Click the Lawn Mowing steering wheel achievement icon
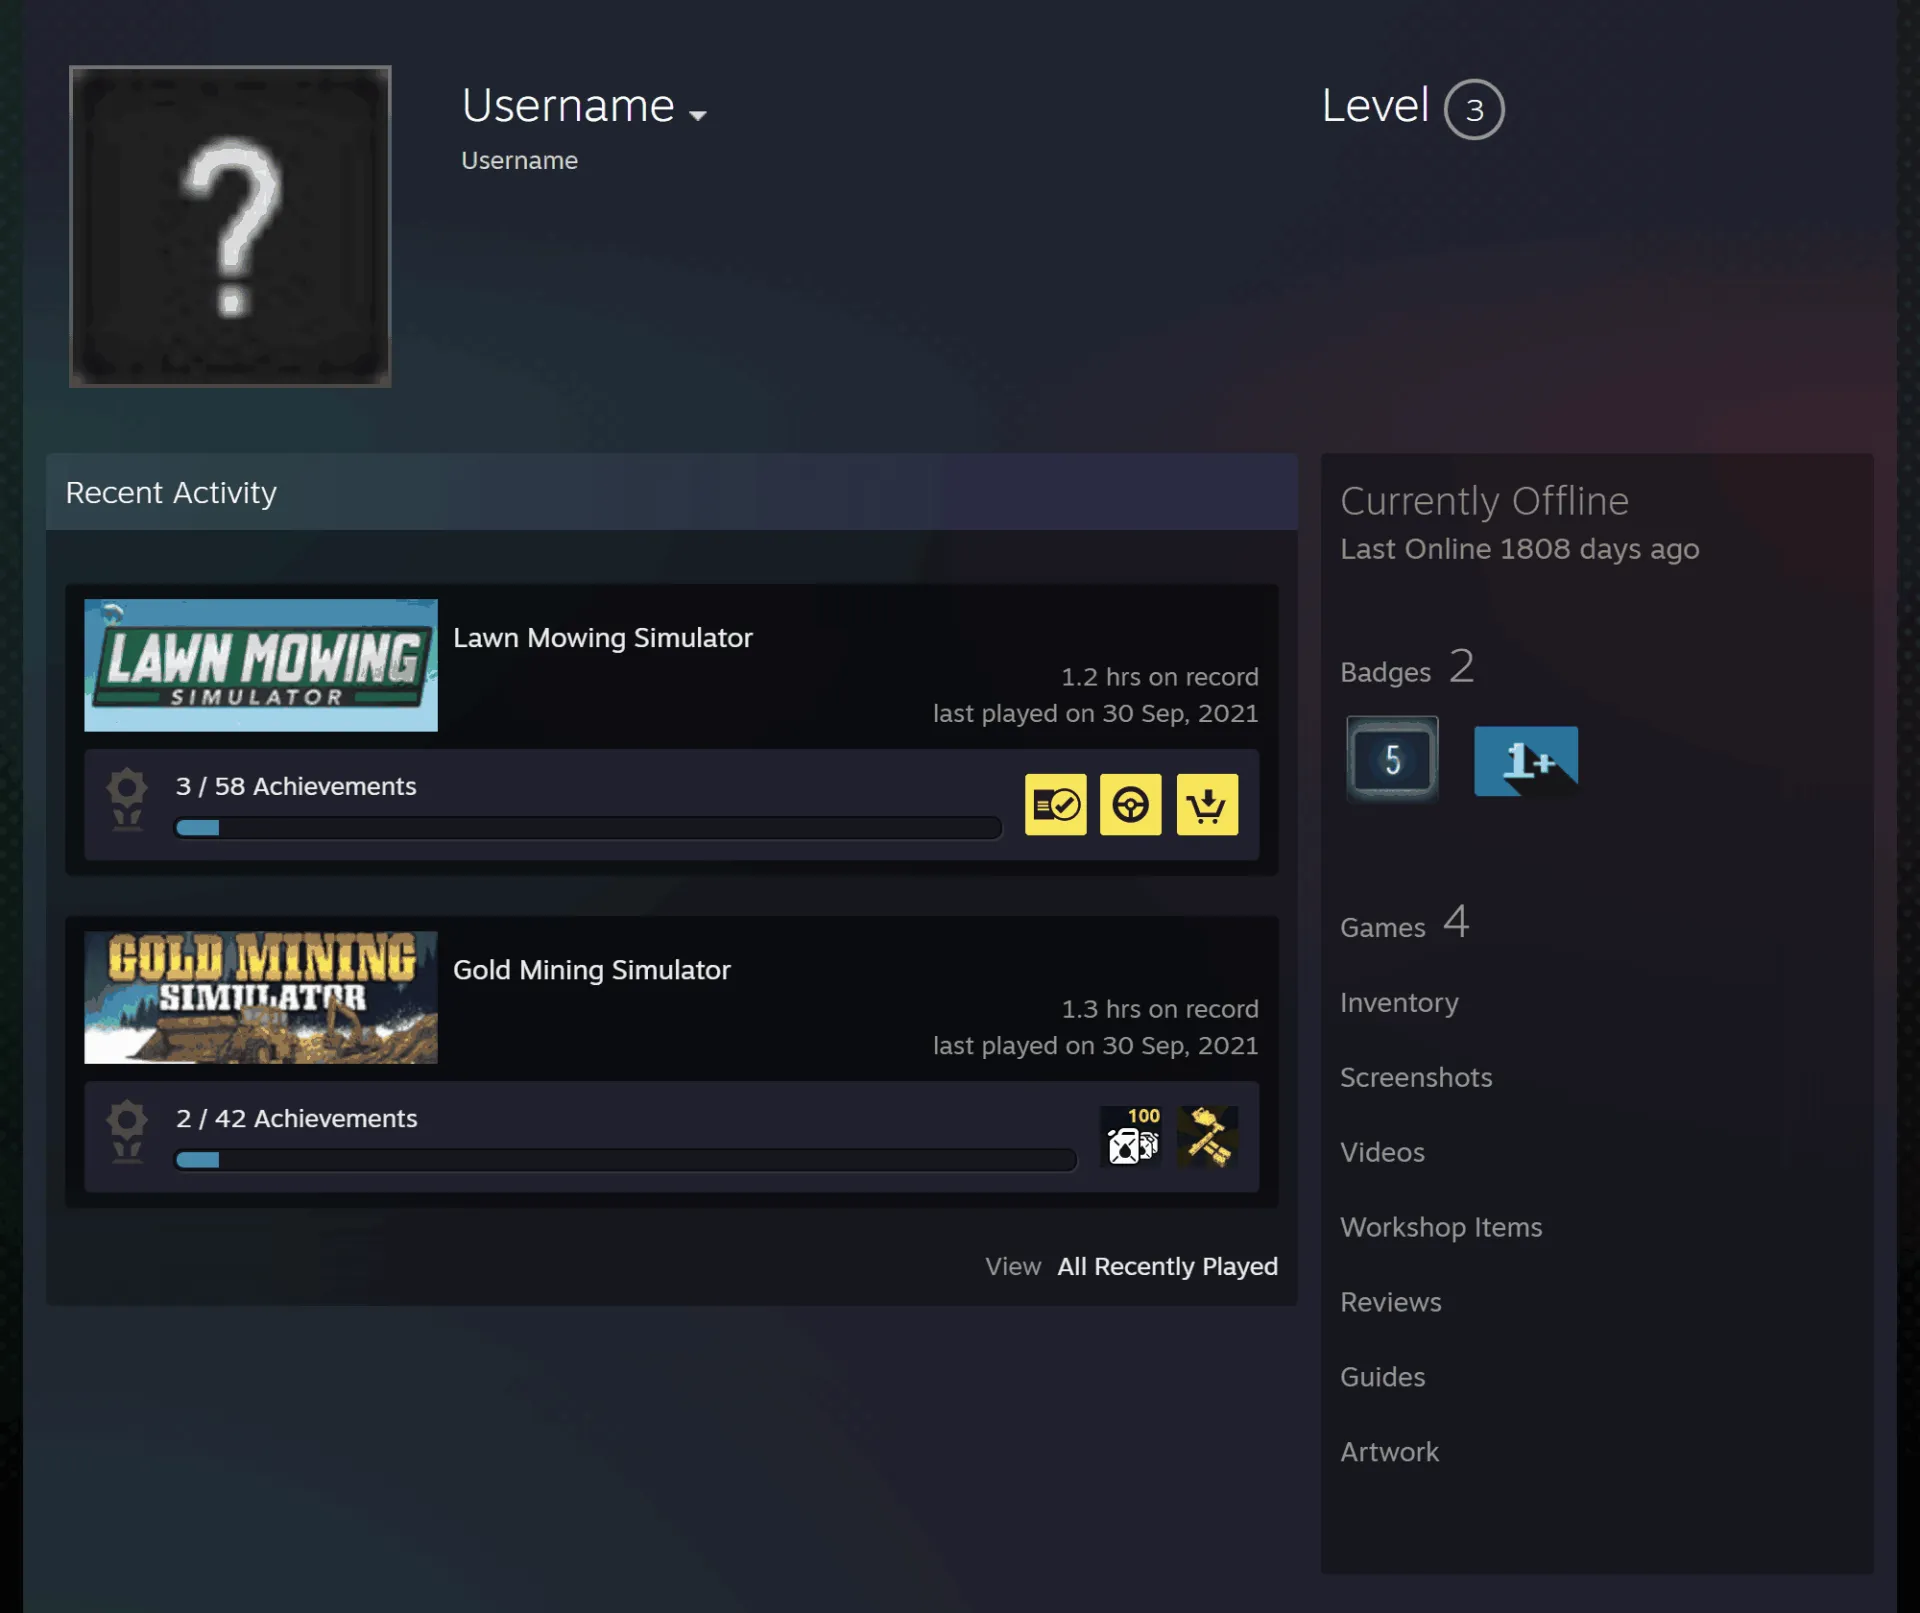1920x1613 pixels. 1131,804
